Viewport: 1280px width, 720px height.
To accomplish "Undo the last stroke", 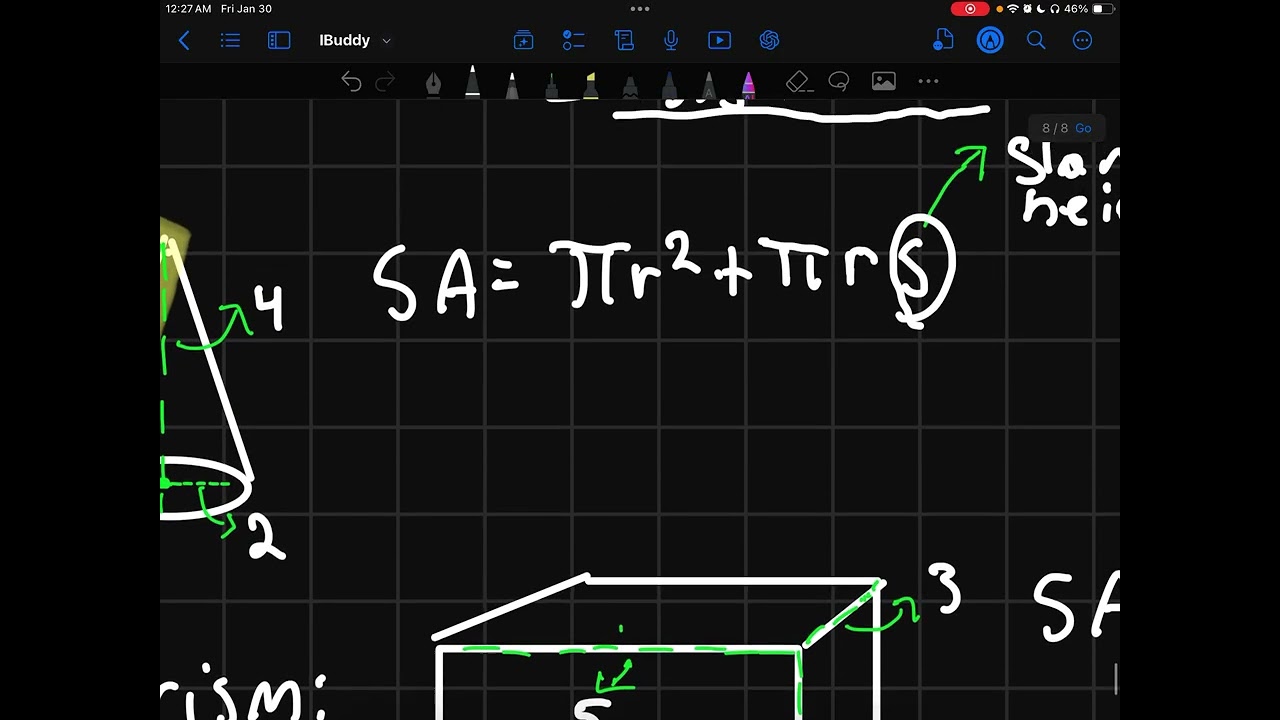I will 351,82.
